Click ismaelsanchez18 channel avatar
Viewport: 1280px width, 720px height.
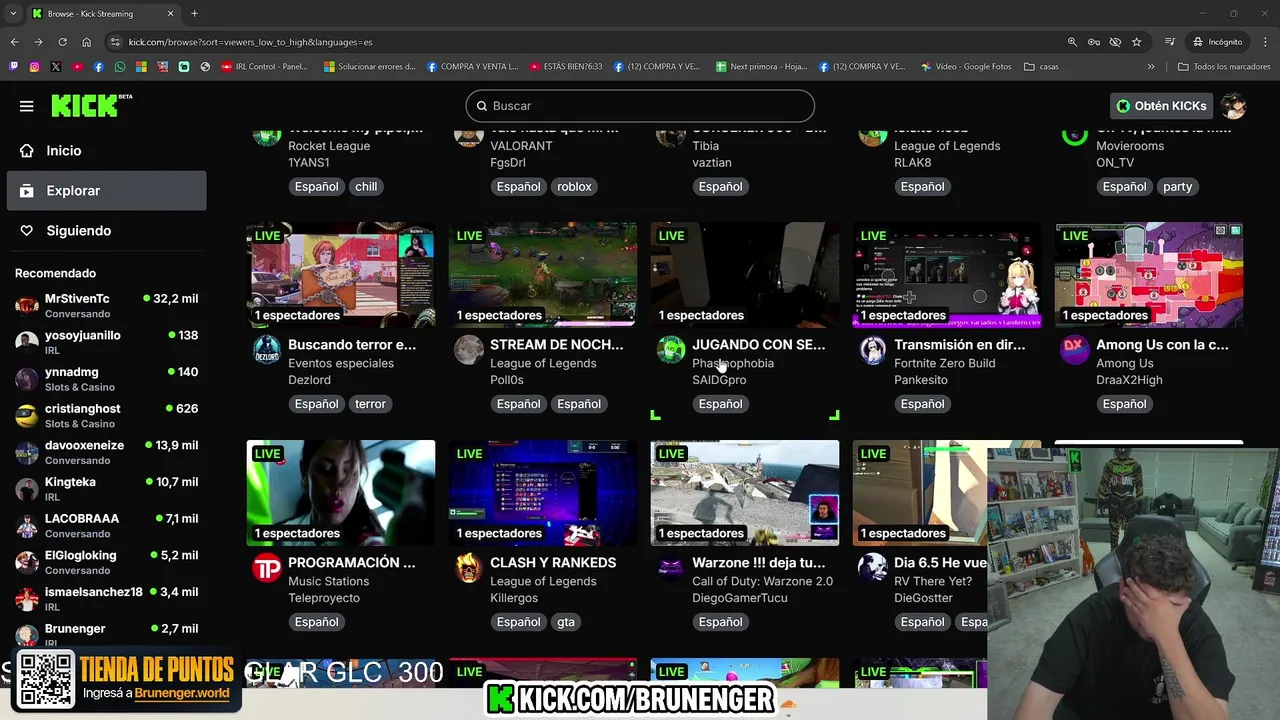[x=27, y=599]
